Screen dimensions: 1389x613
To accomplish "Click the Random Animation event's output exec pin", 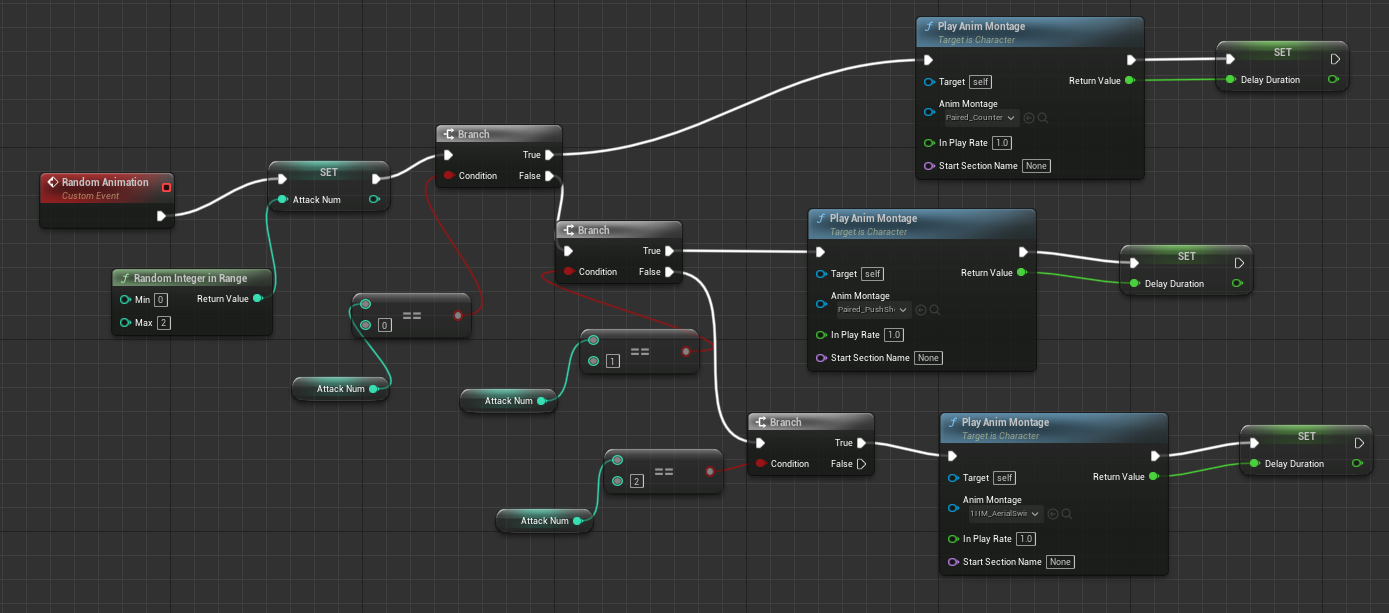I will point(162,215).
